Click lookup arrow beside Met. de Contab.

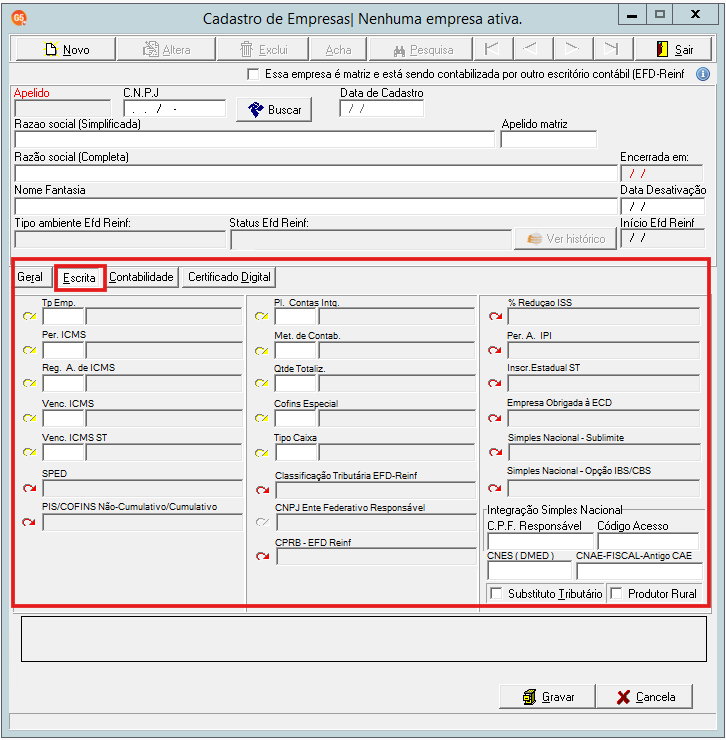262,351
